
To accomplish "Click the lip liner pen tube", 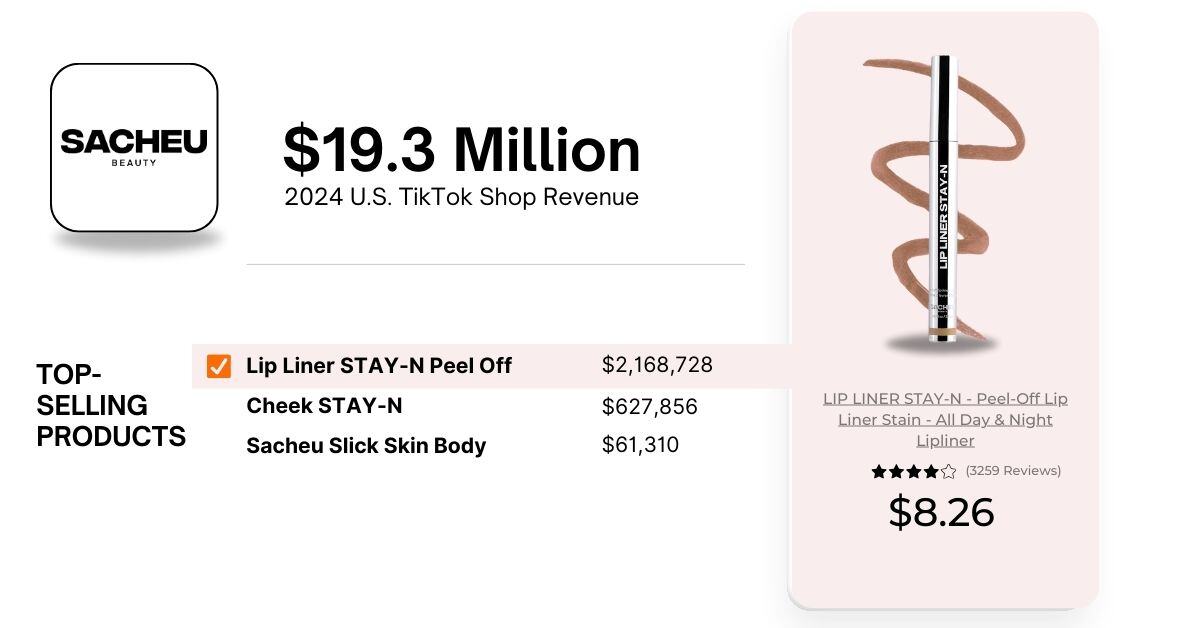I will [x=941, y=200].
